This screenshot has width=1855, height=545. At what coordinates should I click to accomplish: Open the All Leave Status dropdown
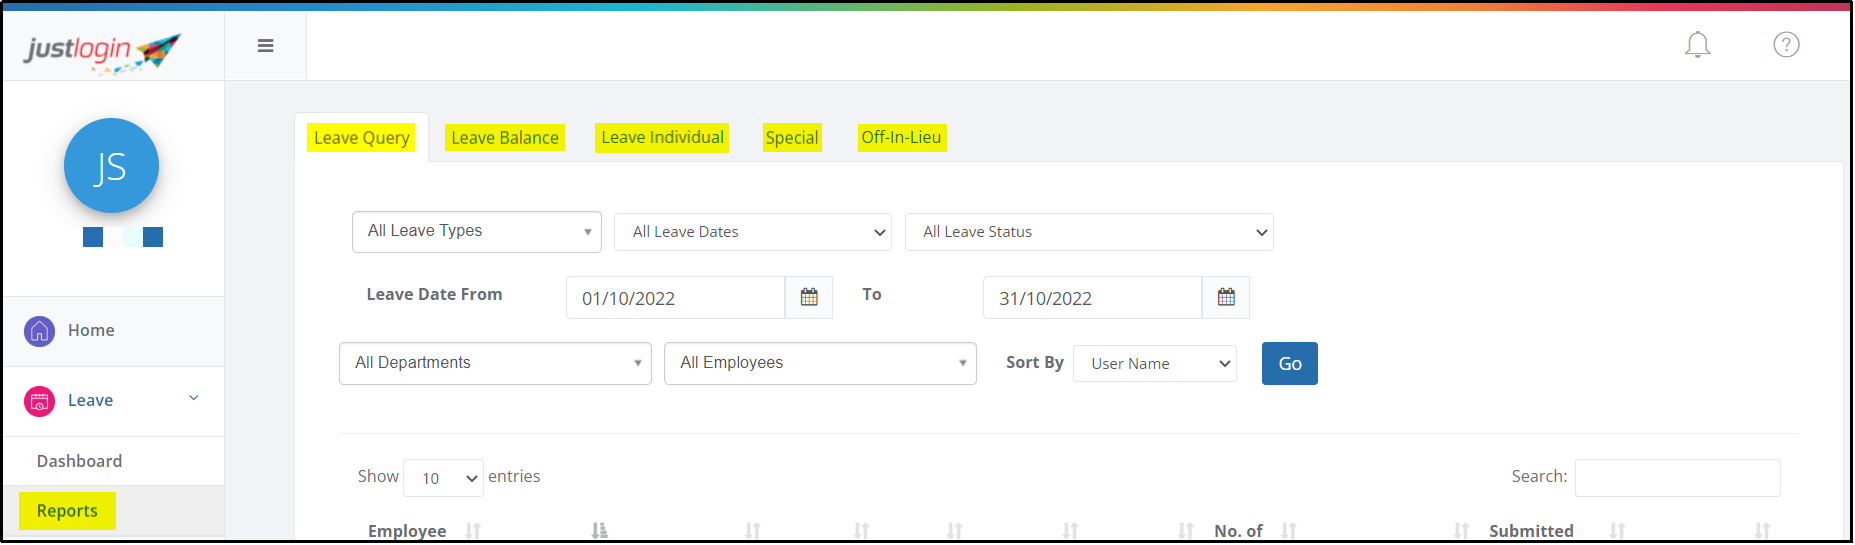click(1089, 232)
